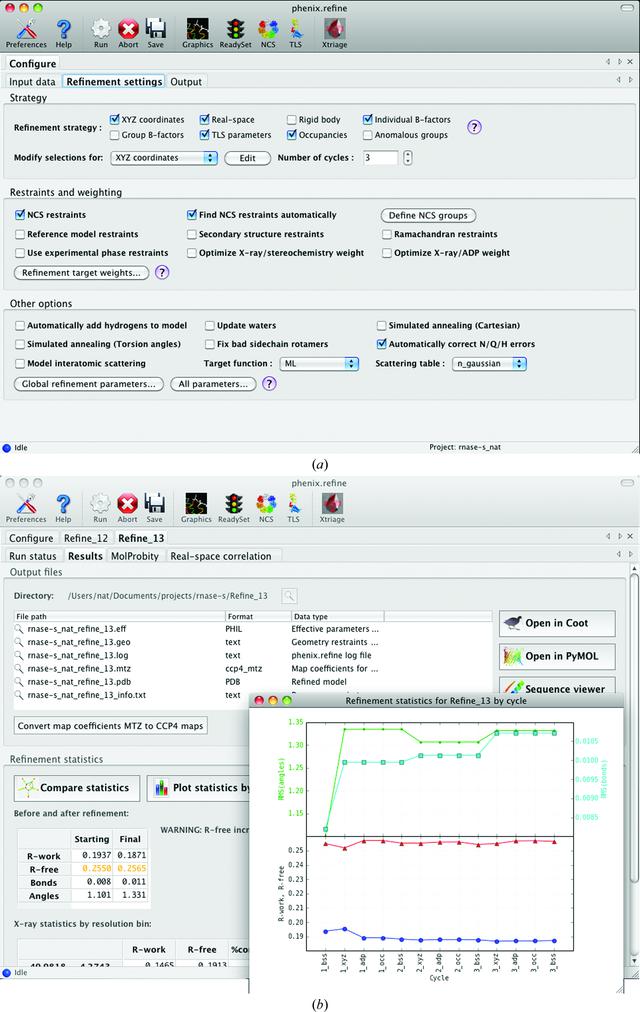Enable Rigid body checkbox
This screenshot has height=1012, width=640.
292,119
